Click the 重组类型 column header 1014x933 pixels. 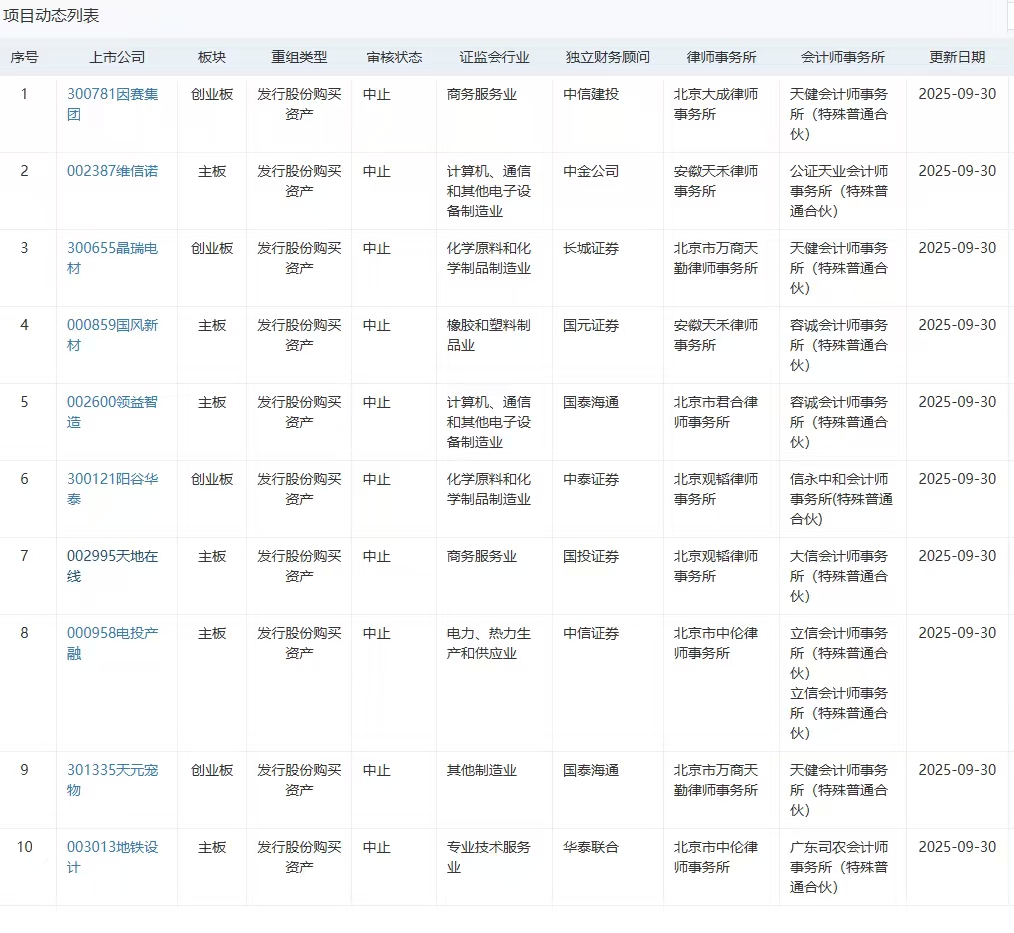point(299,58)
